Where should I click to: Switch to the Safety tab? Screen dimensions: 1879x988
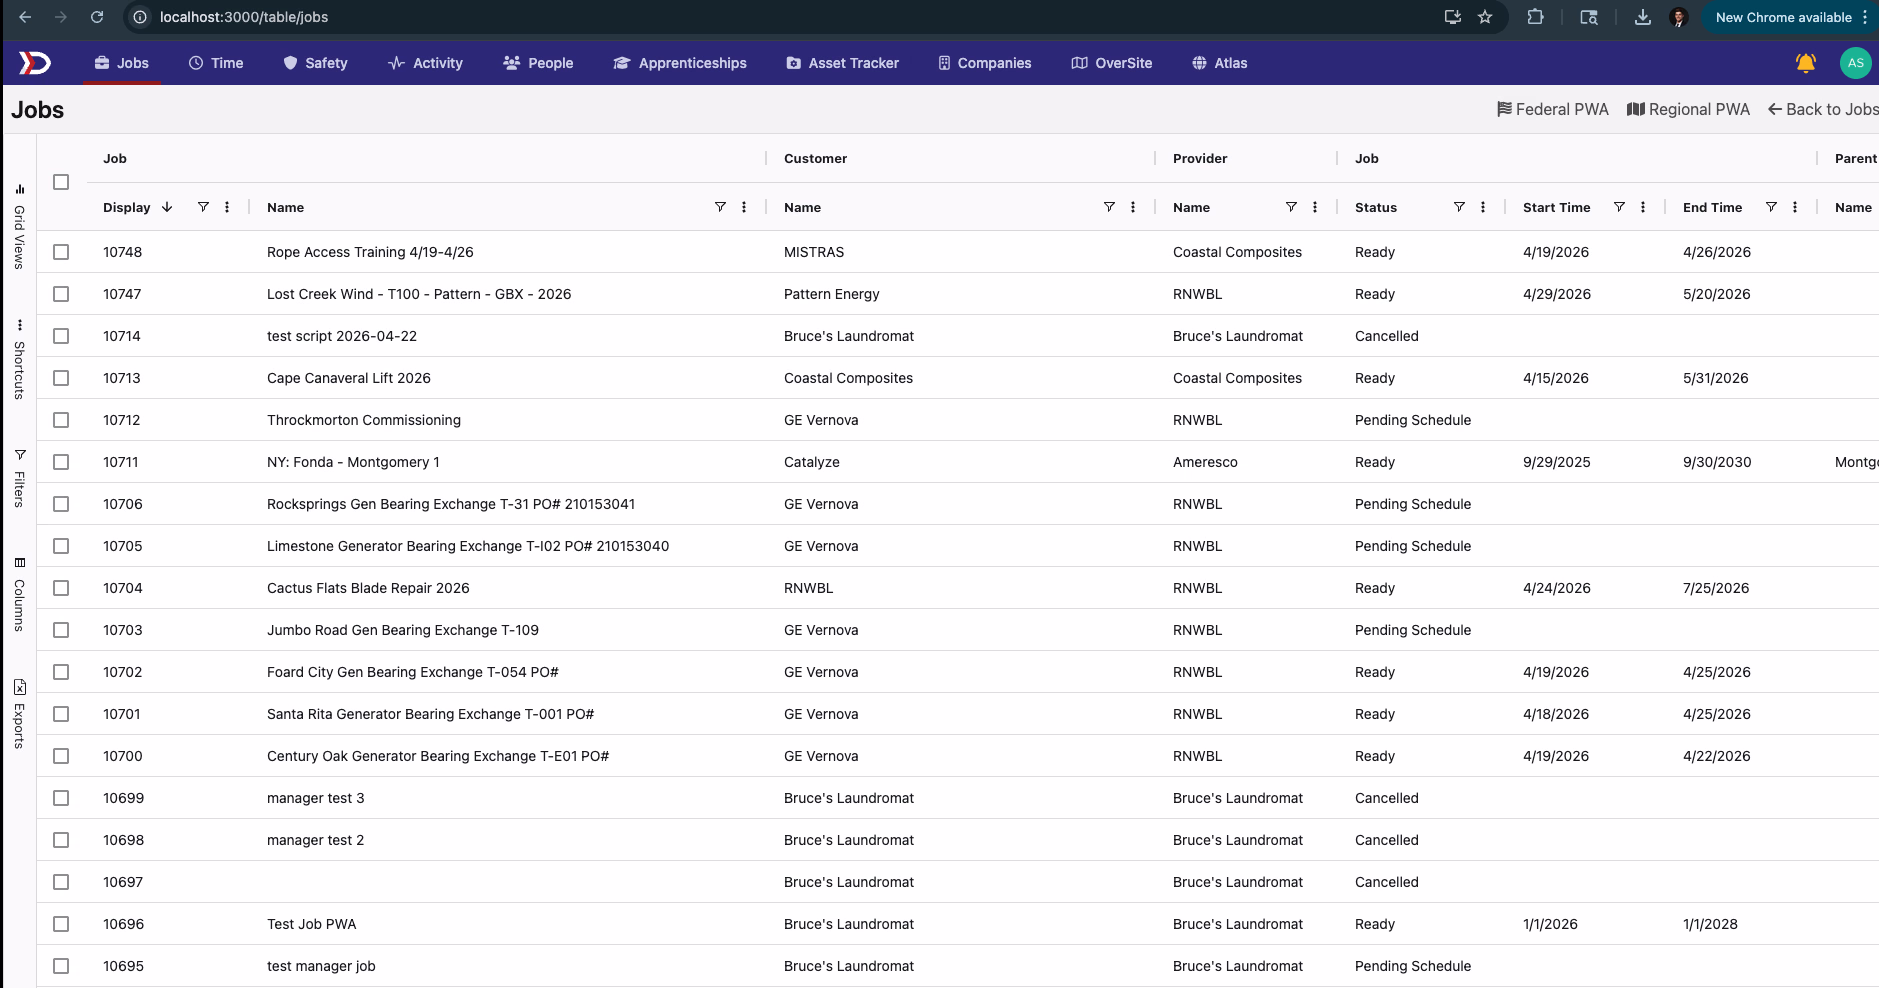(315, 63)
